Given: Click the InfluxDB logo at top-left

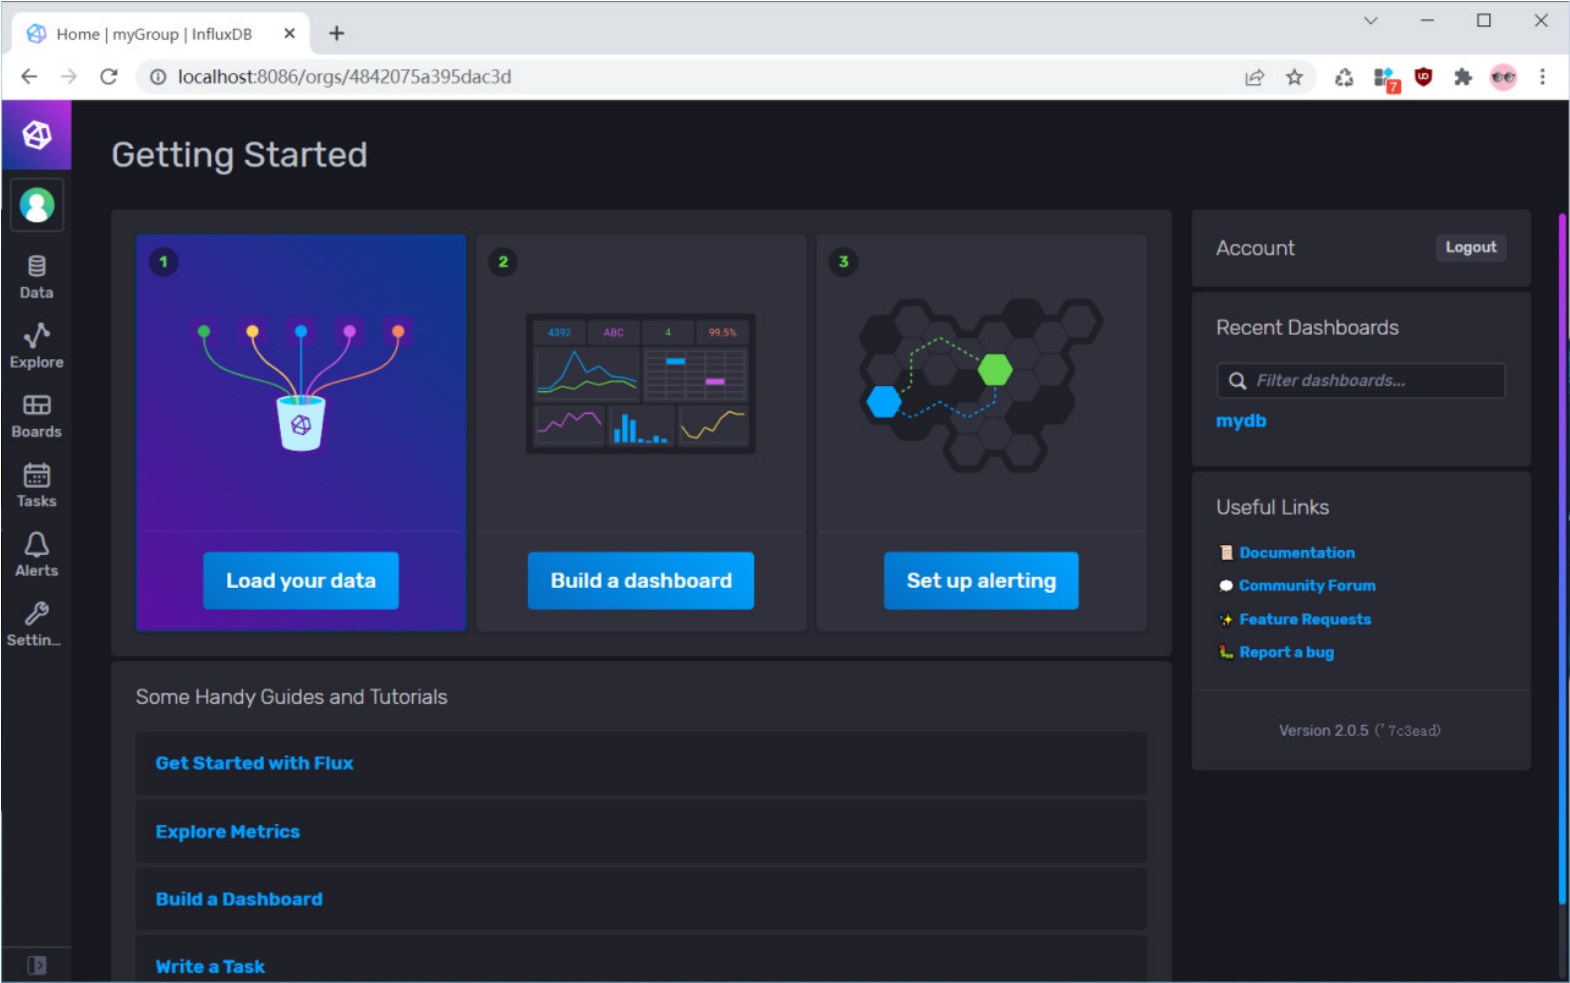Looking at the screenshot, I should click(x=37, y=135).
